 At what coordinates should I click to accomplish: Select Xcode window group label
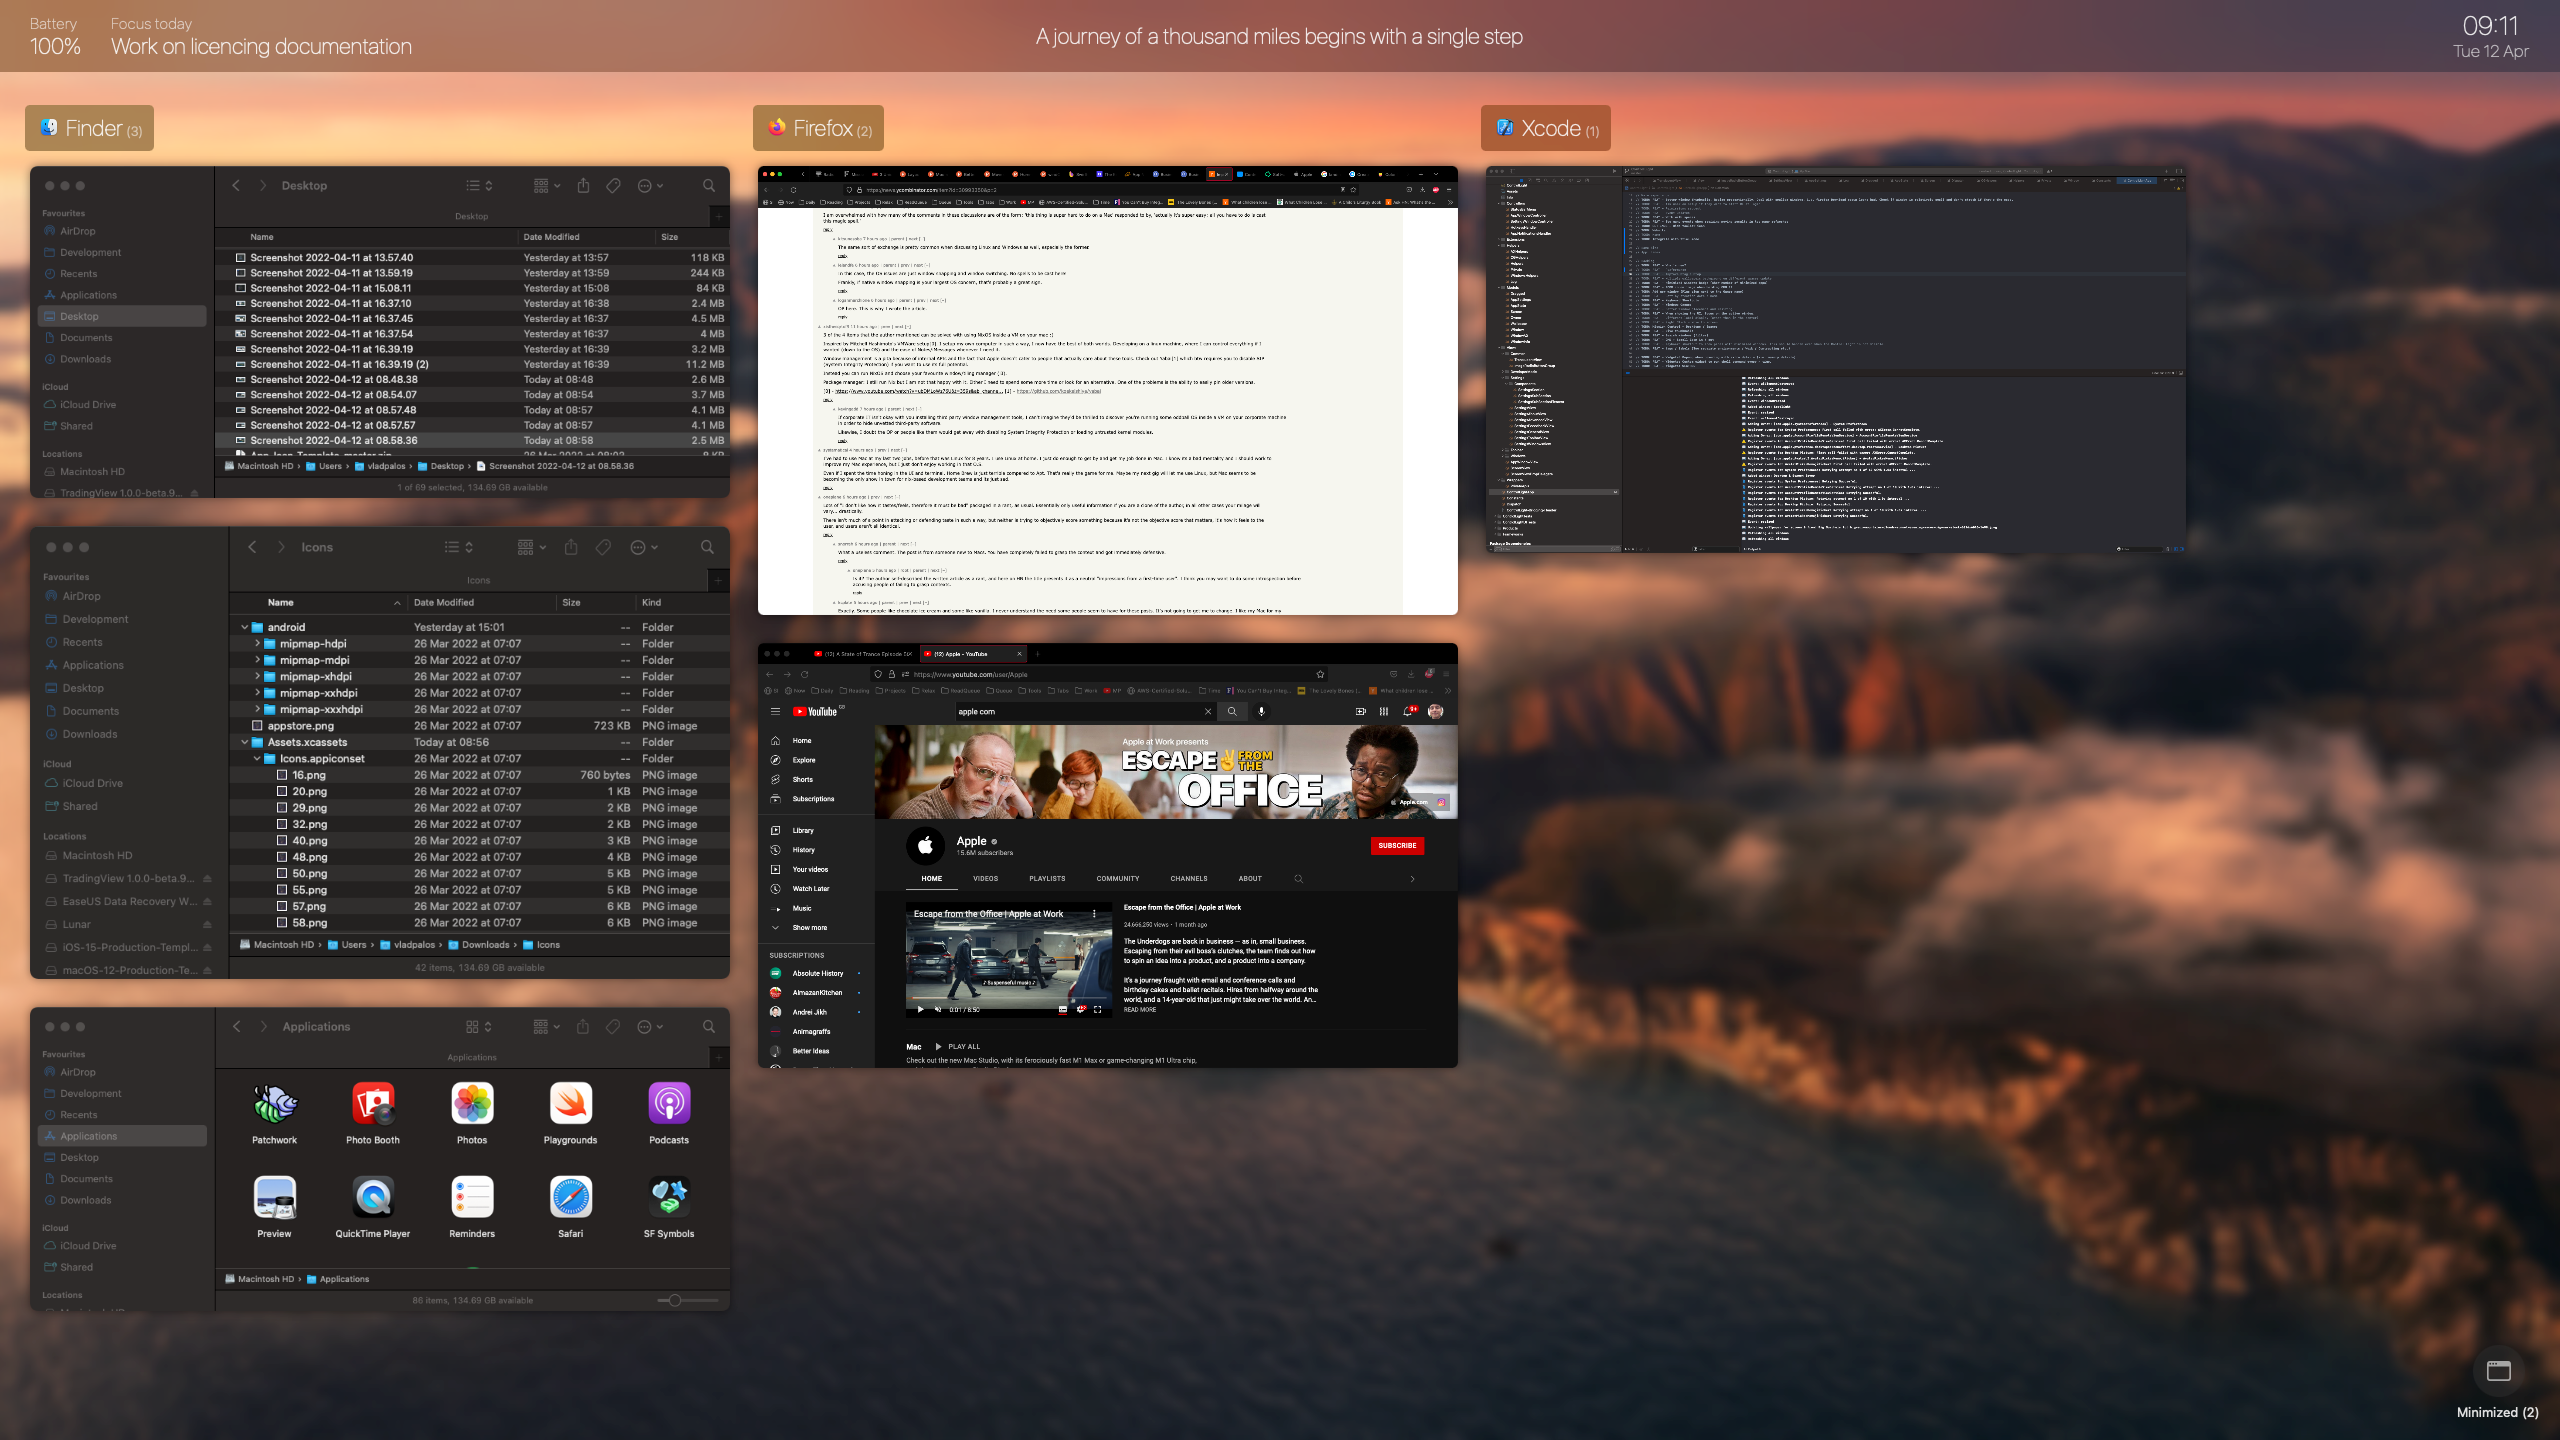1546,128
